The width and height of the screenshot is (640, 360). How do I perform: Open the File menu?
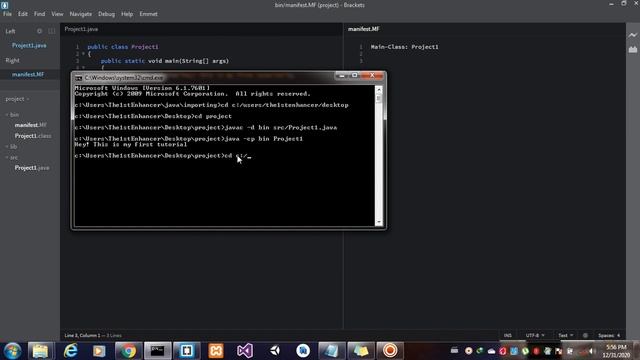(x=7, y=14)
